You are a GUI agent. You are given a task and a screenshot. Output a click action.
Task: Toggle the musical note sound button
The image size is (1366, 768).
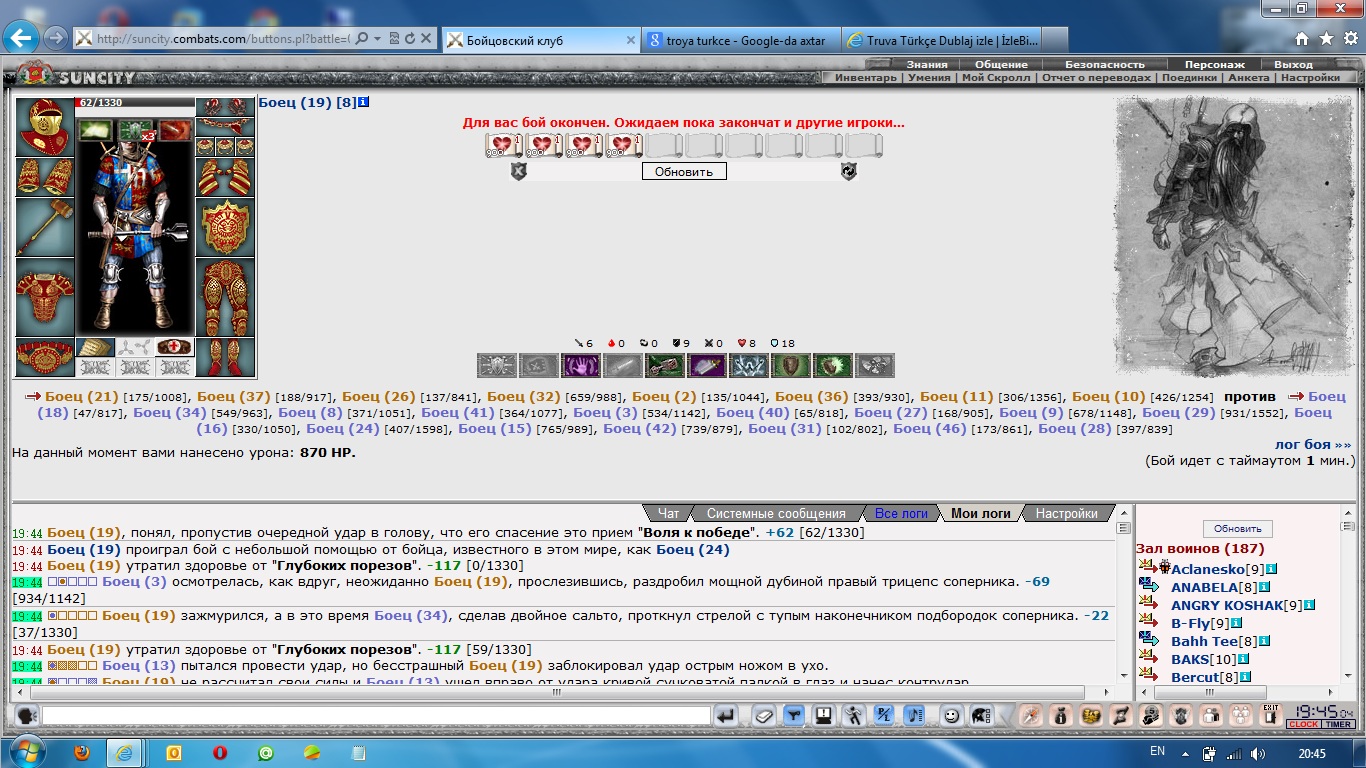[913, 715]
